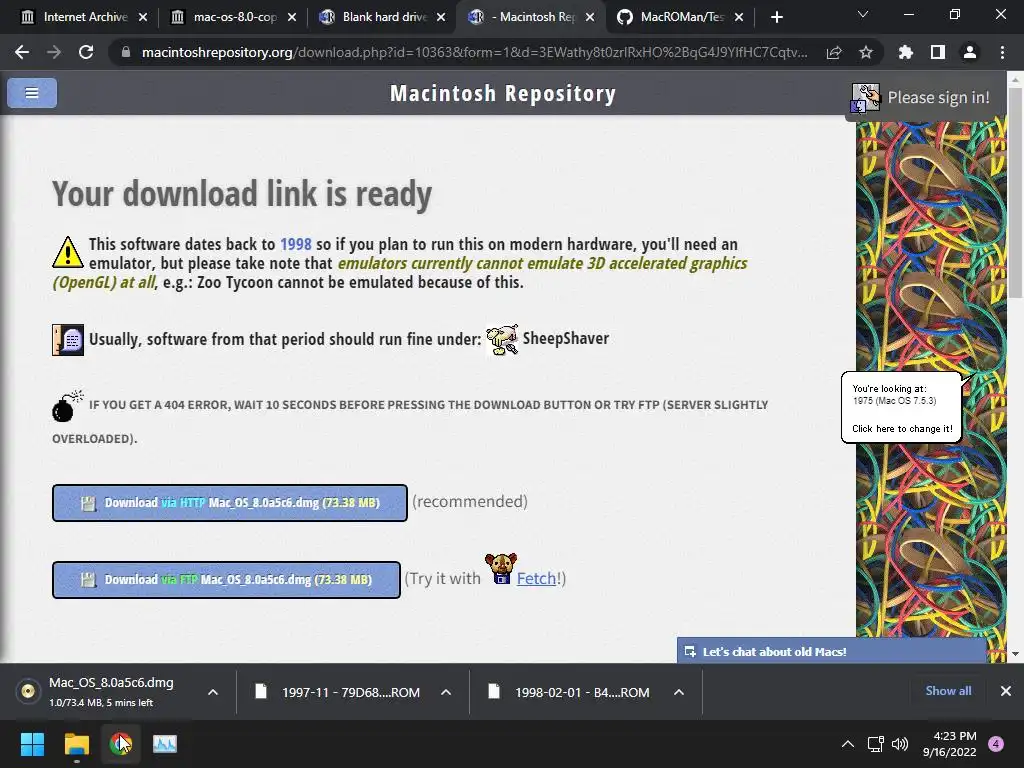1024x768 pixels.
Task: Expand 1997-11 ROM download options
Action: [446, 692]
